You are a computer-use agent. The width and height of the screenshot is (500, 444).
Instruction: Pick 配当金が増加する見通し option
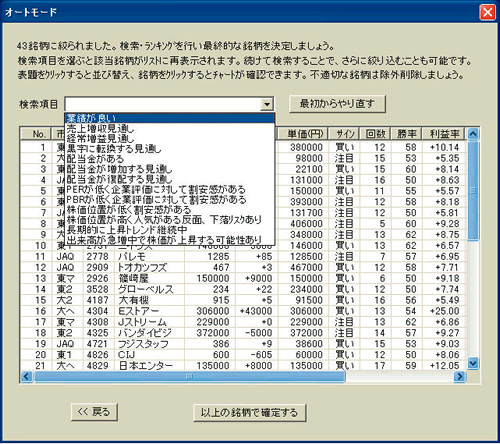click(x=169, y=169)
